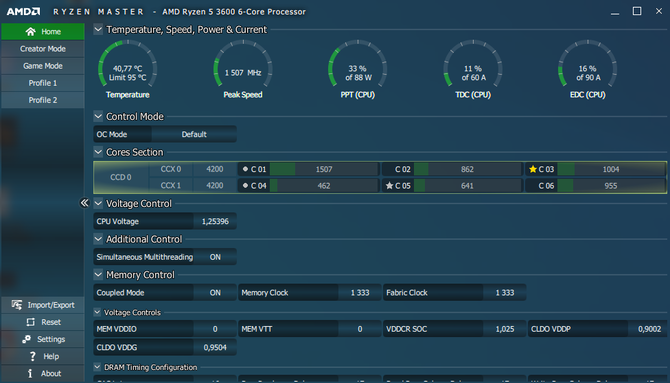Open About
The width and height of the screenshot is (670, 383).
click(x=43, y=373)
